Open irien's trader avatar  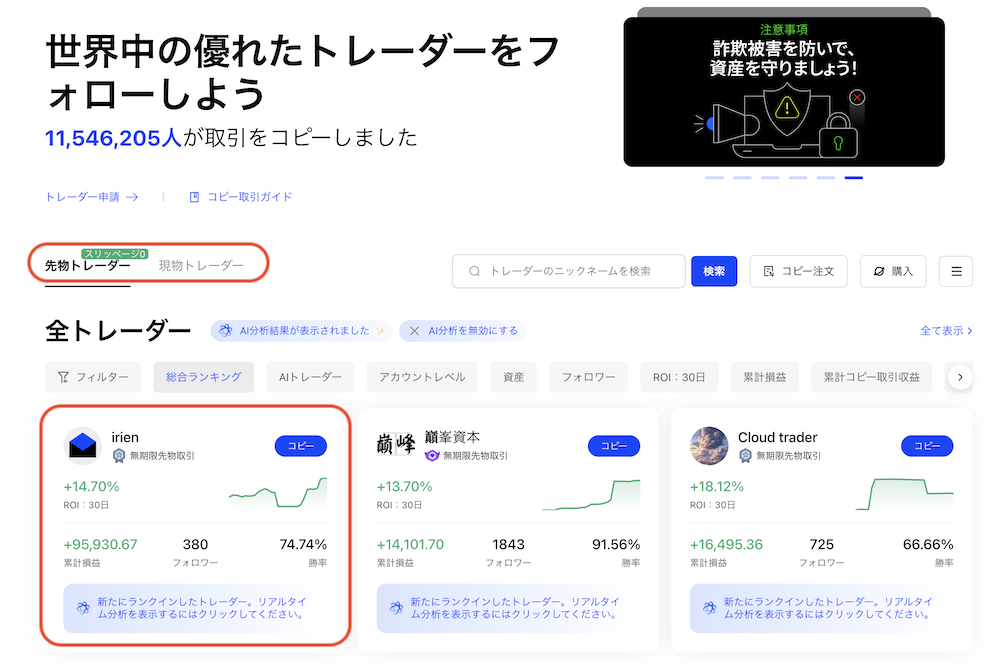click(83, 446)
